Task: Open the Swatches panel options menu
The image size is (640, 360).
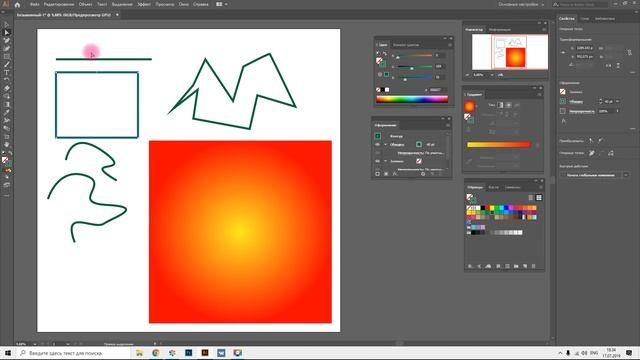Action: pyautogui.click(x=540, y=187)
